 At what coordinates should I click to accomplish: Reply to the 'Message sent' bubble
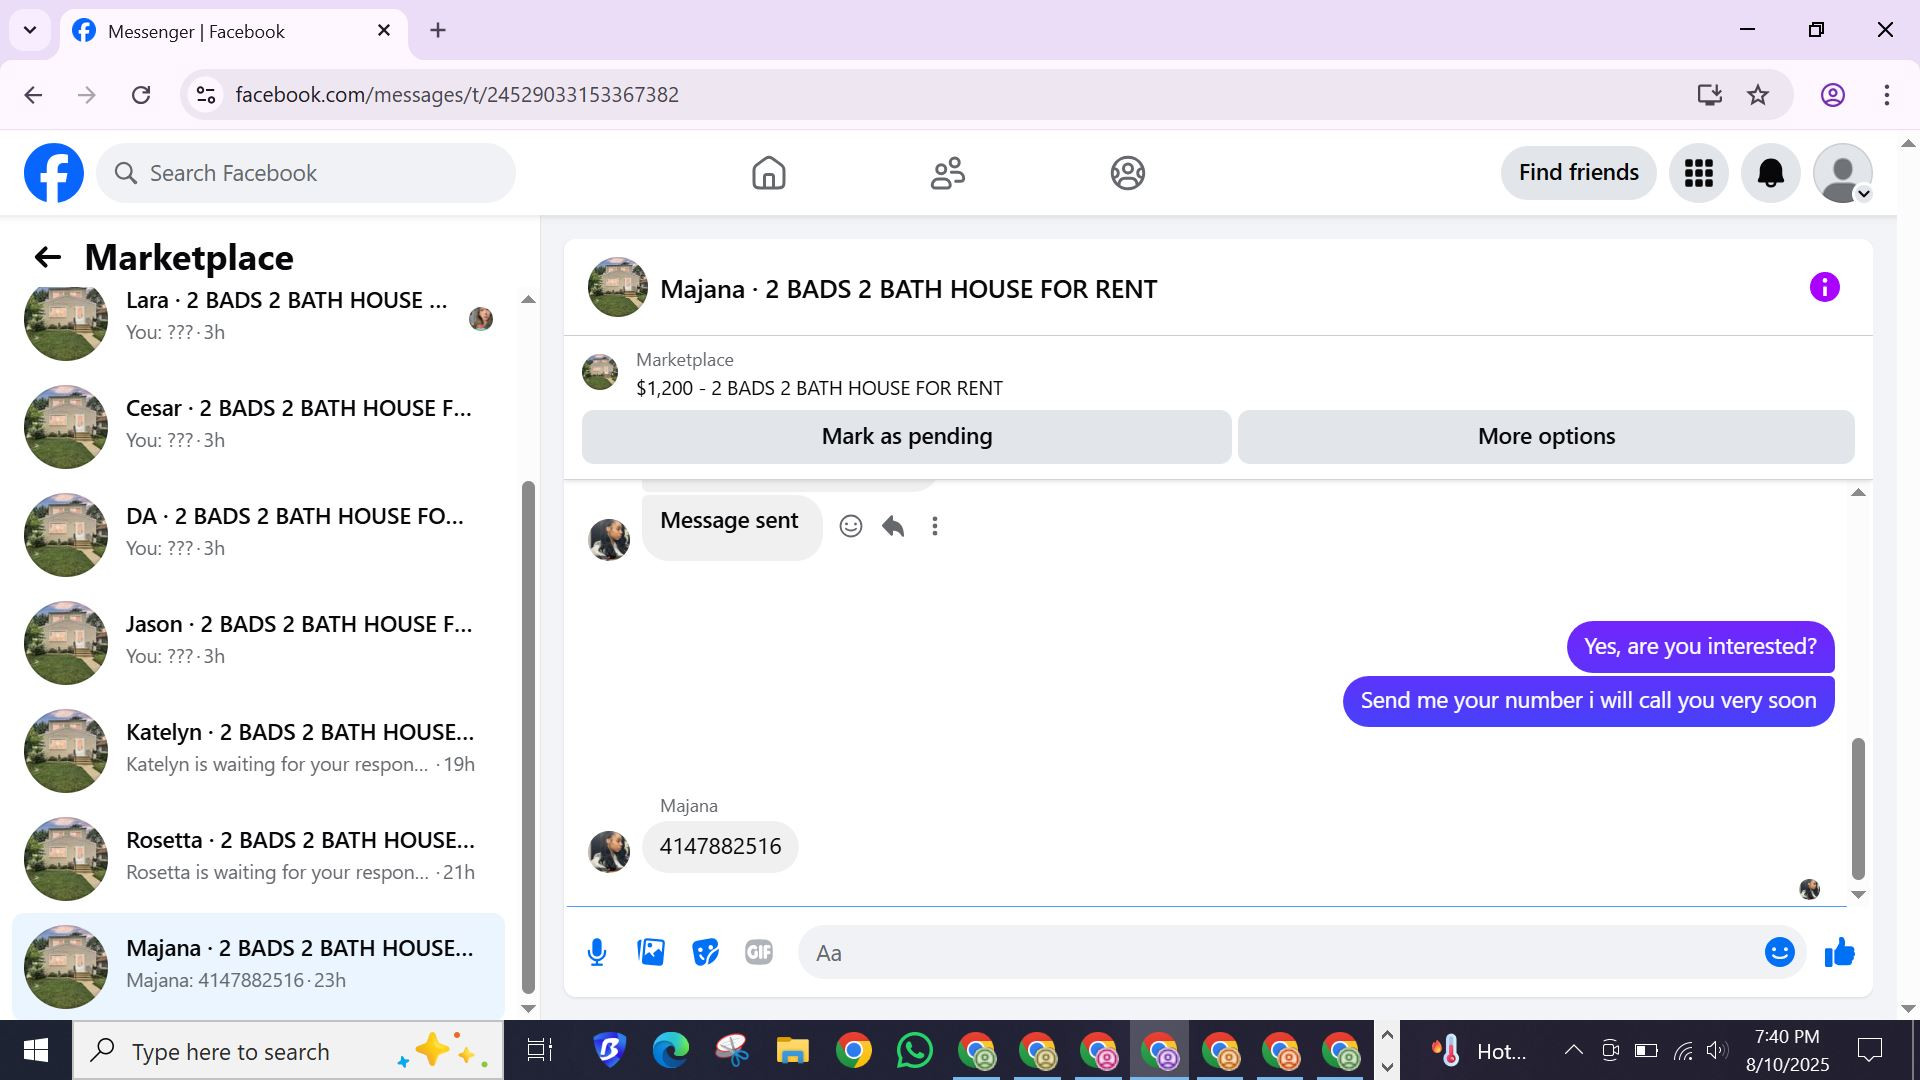pyautogui.click(x=893, y=526)
